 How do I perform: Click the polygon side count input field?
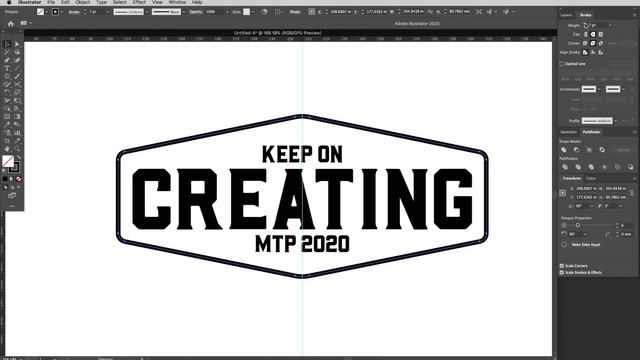[627, 225]
